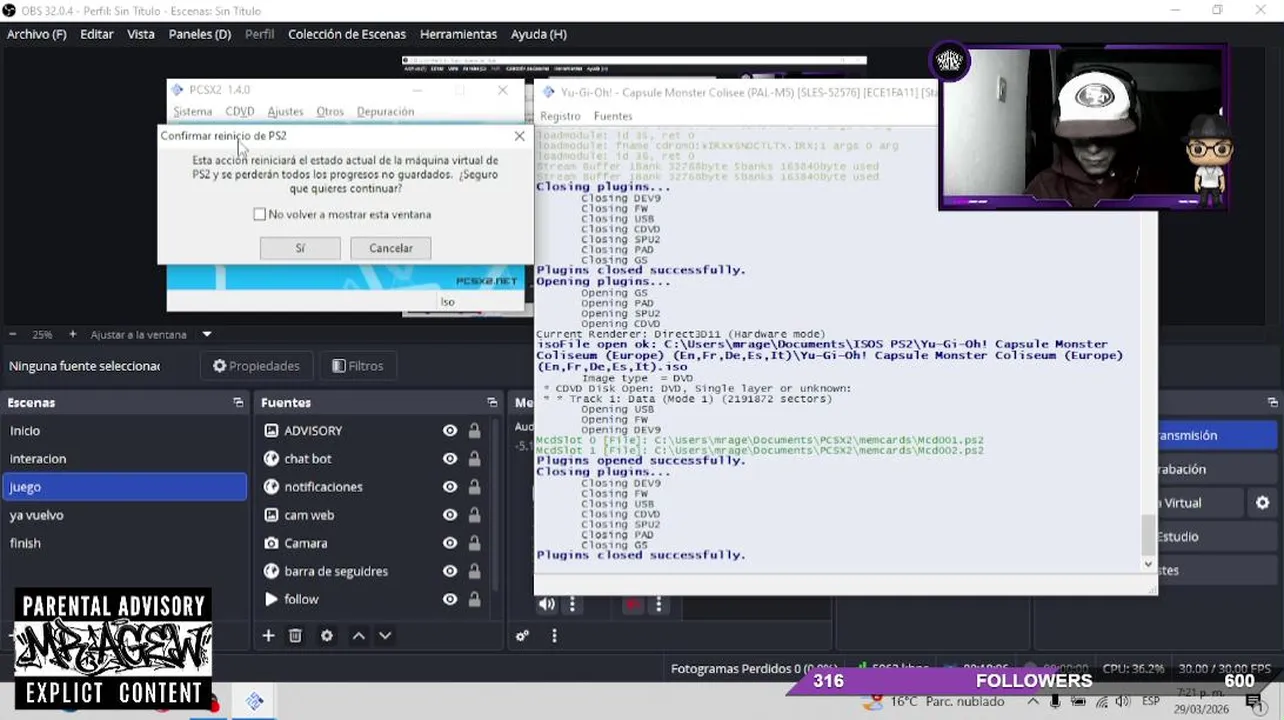
Task: Select the interacion scene
Action: coord(124,458)
